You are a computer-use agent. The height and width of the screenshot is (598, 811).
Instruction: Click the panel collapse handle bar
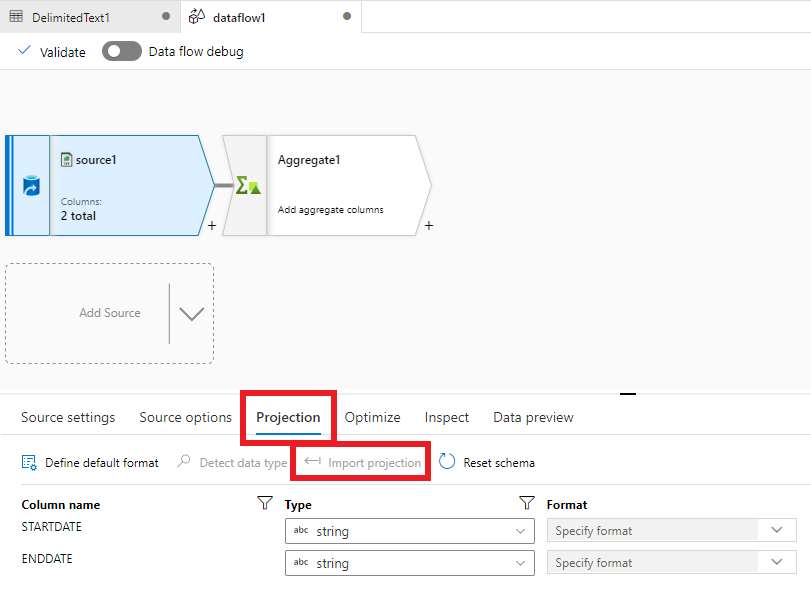[627, 394]
